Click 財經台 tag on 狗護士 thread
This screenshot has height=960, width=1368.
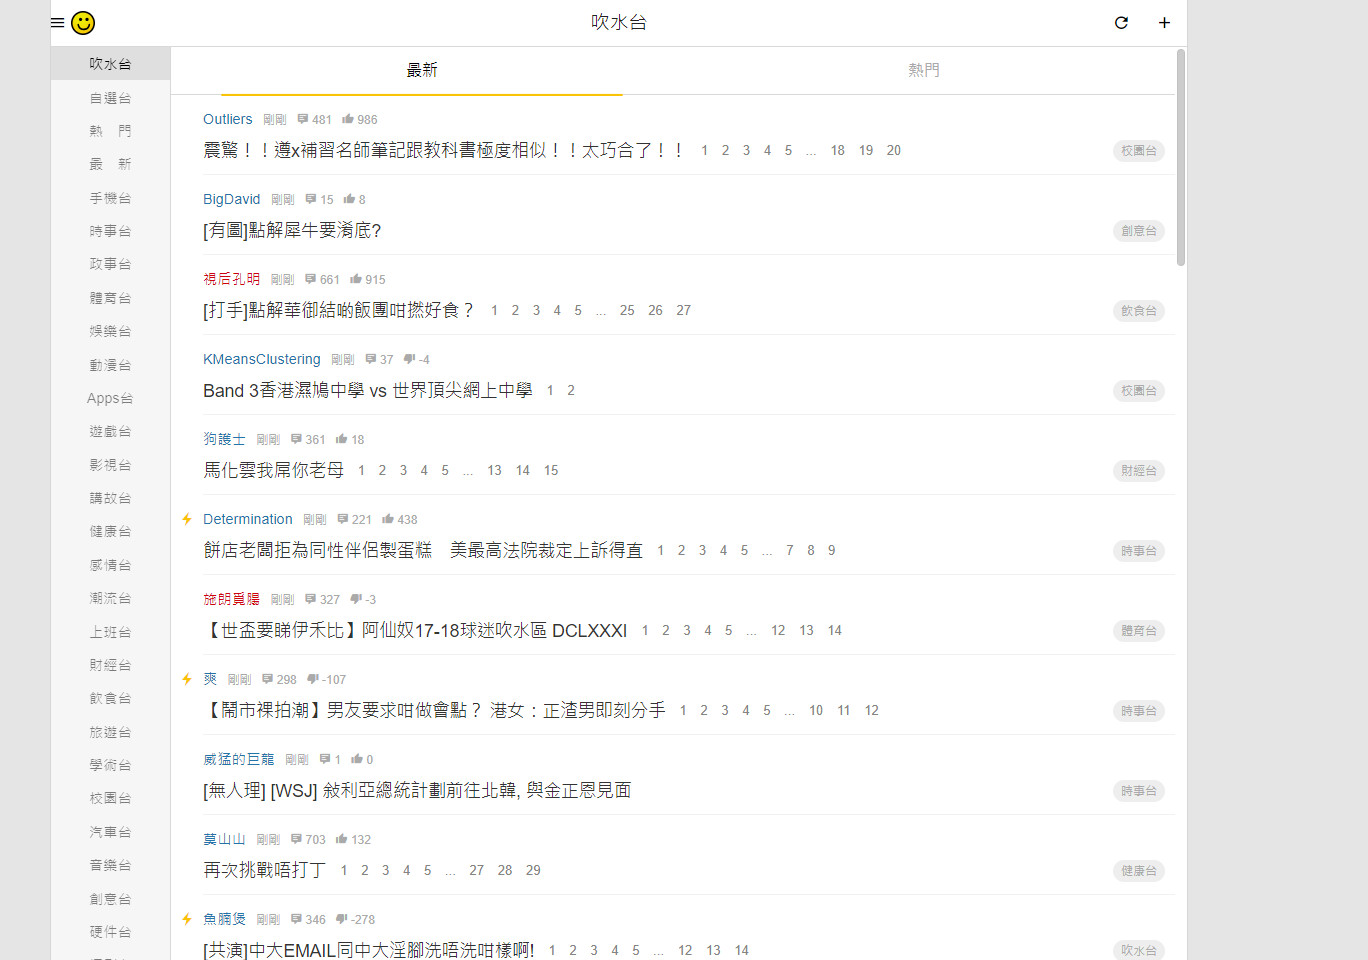coord(1139,471)
